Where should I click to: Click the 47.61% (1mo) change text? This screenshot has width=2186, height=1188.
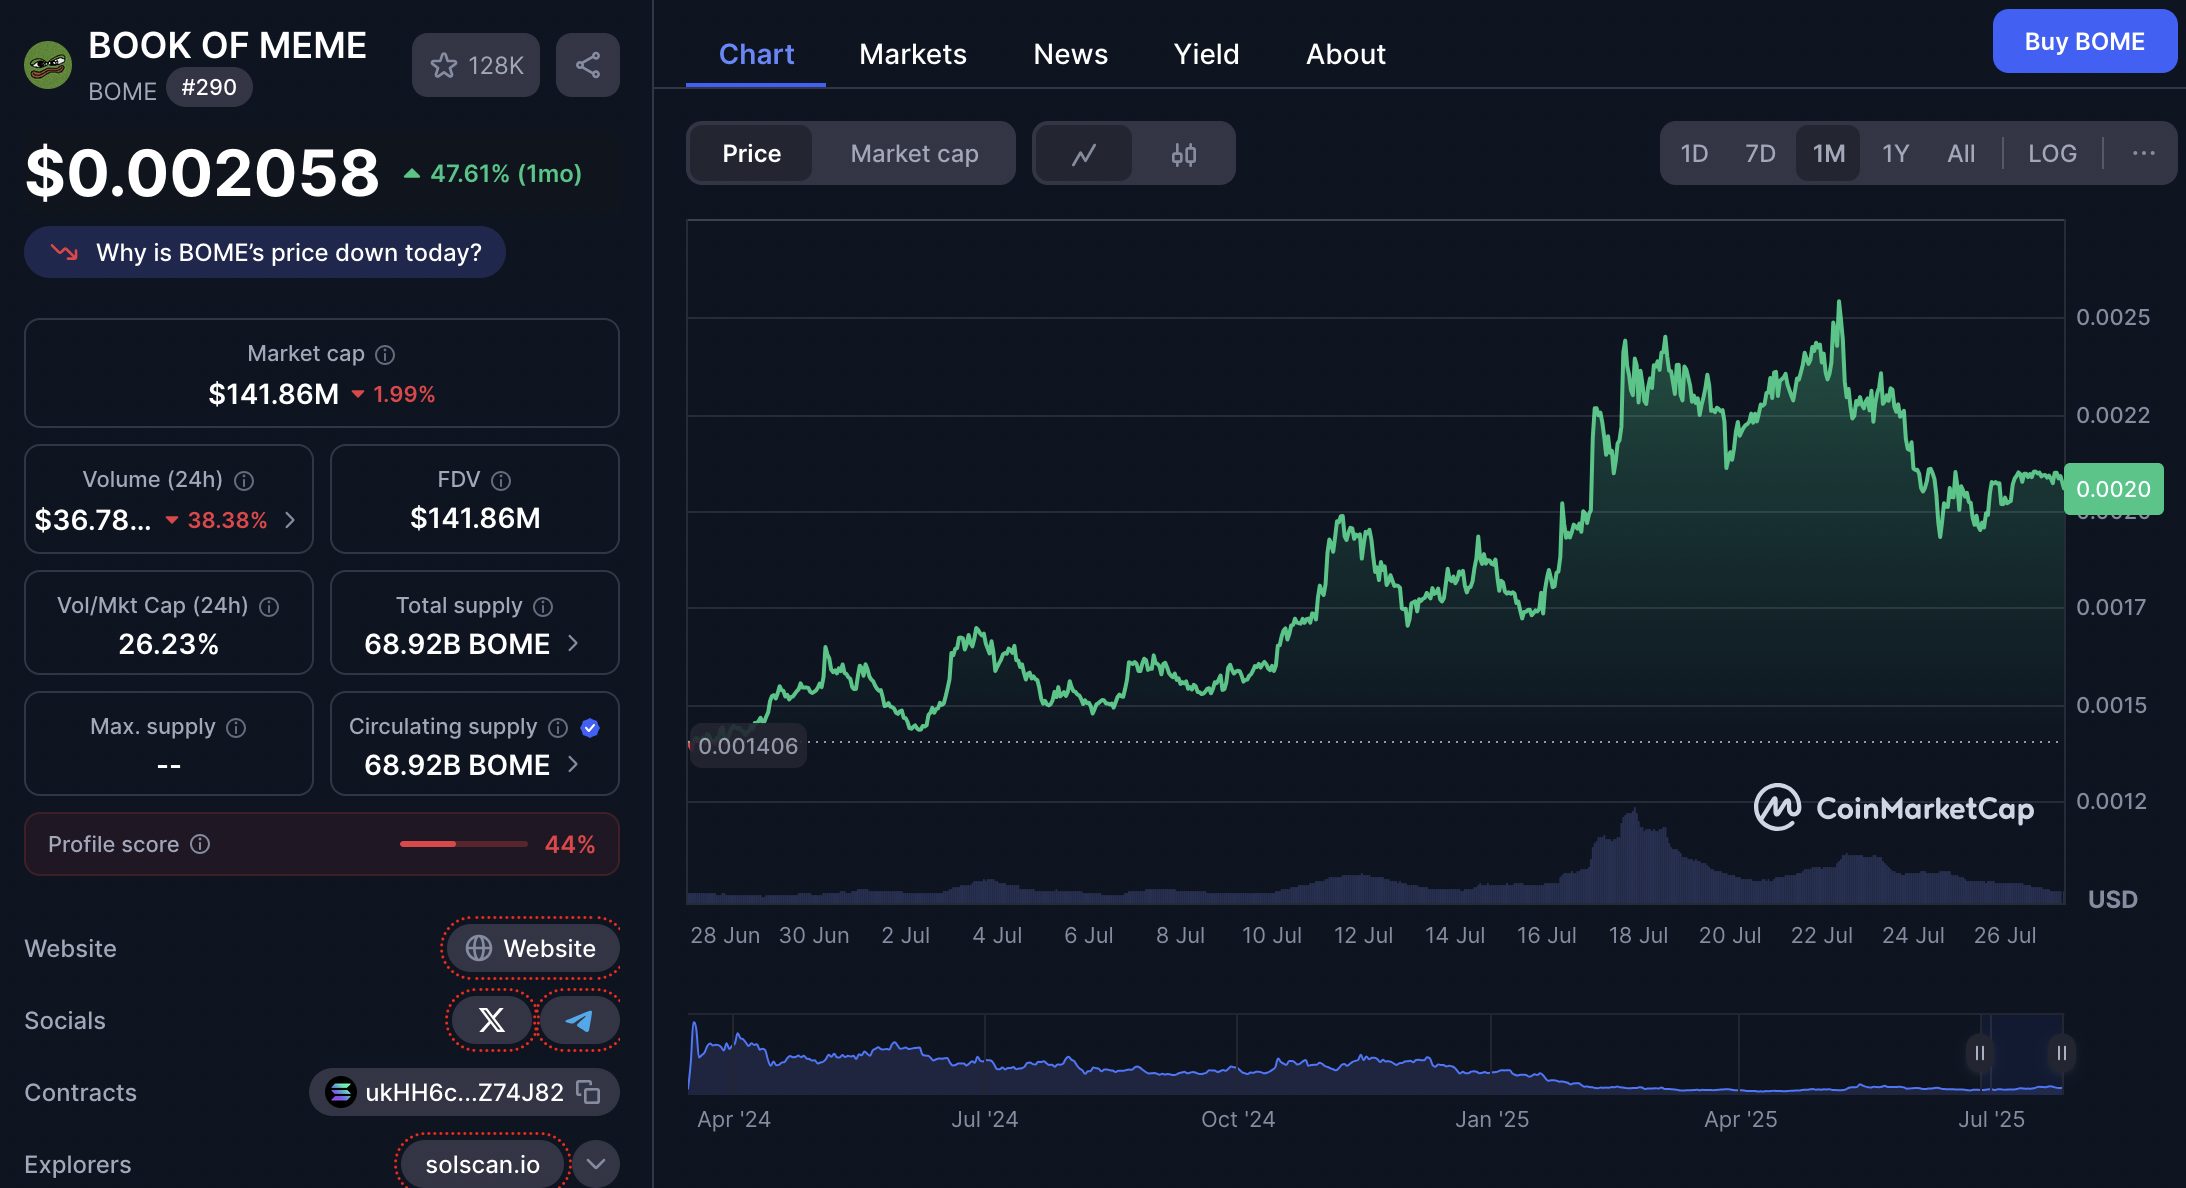(x=506, y=174)
